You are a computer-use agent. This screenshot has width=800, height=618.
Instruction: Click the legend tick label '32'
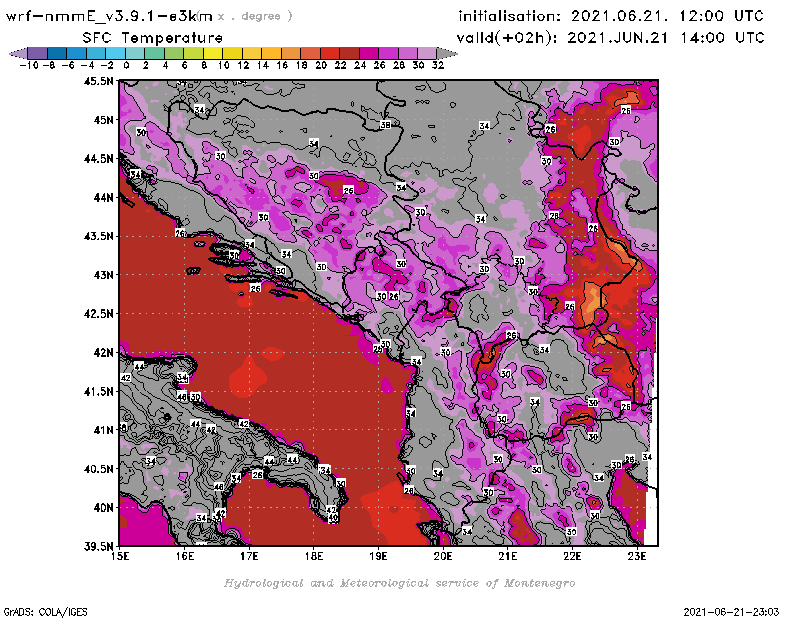438,65
